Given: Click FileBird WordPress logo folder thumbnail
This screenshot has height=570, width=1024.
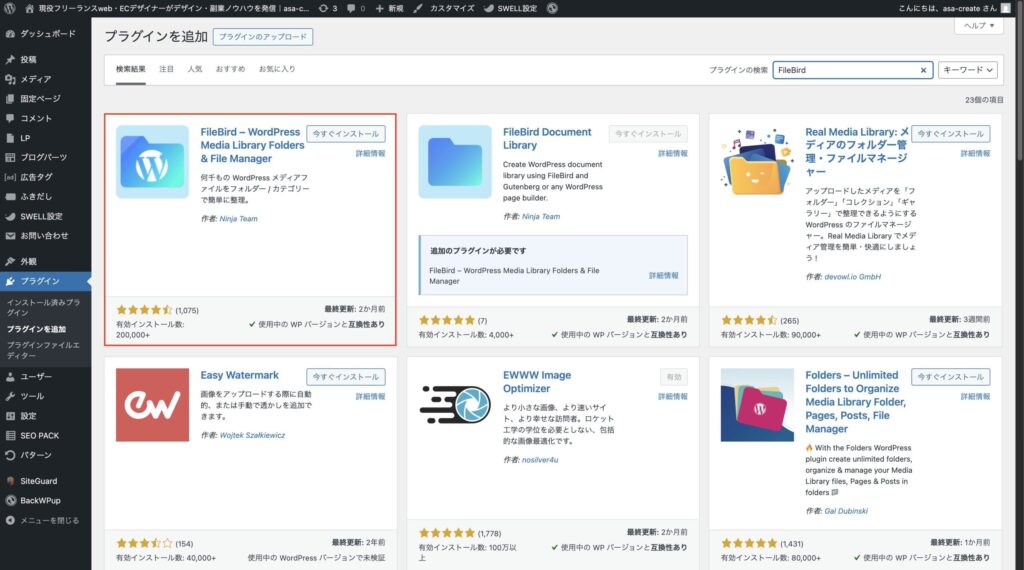Looking at the screenshot, I should (x=152, y=162).
